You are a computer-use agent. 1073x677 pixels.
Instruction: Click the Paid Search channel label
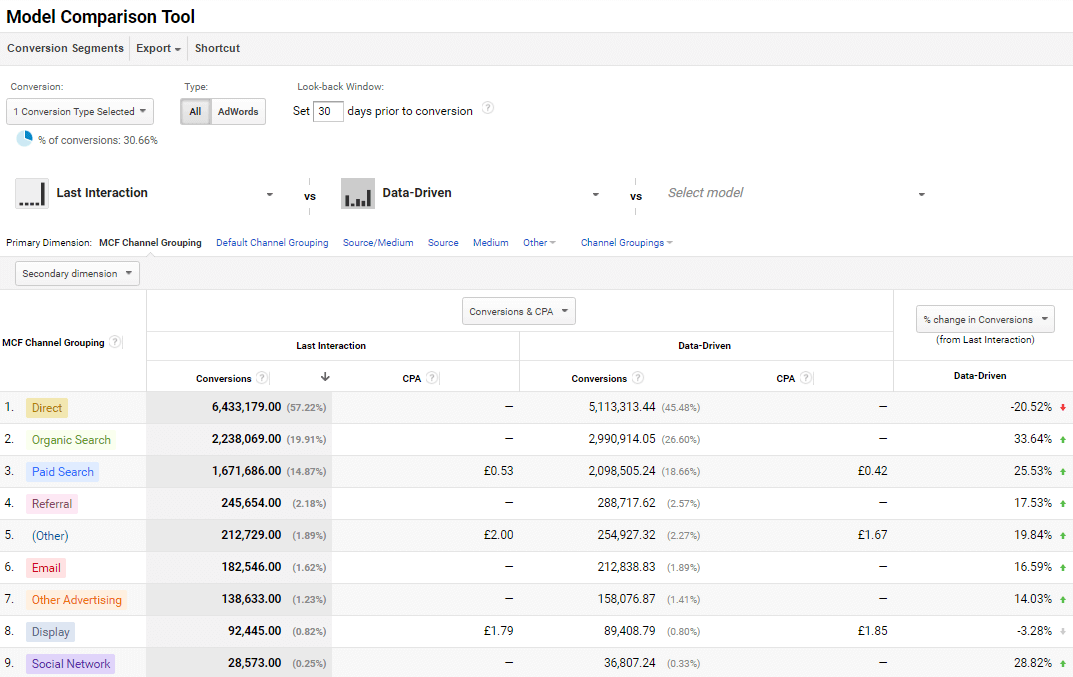pos(62,472)
